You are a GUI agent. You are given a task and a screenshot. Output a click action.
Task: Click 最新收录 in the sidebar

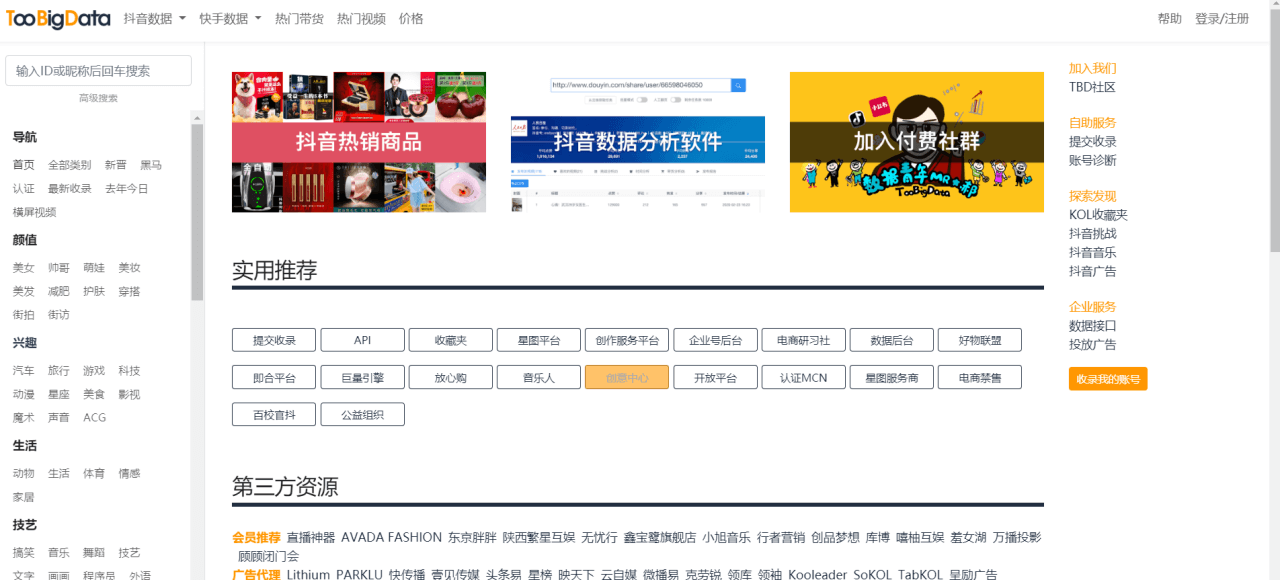point(70,188)
